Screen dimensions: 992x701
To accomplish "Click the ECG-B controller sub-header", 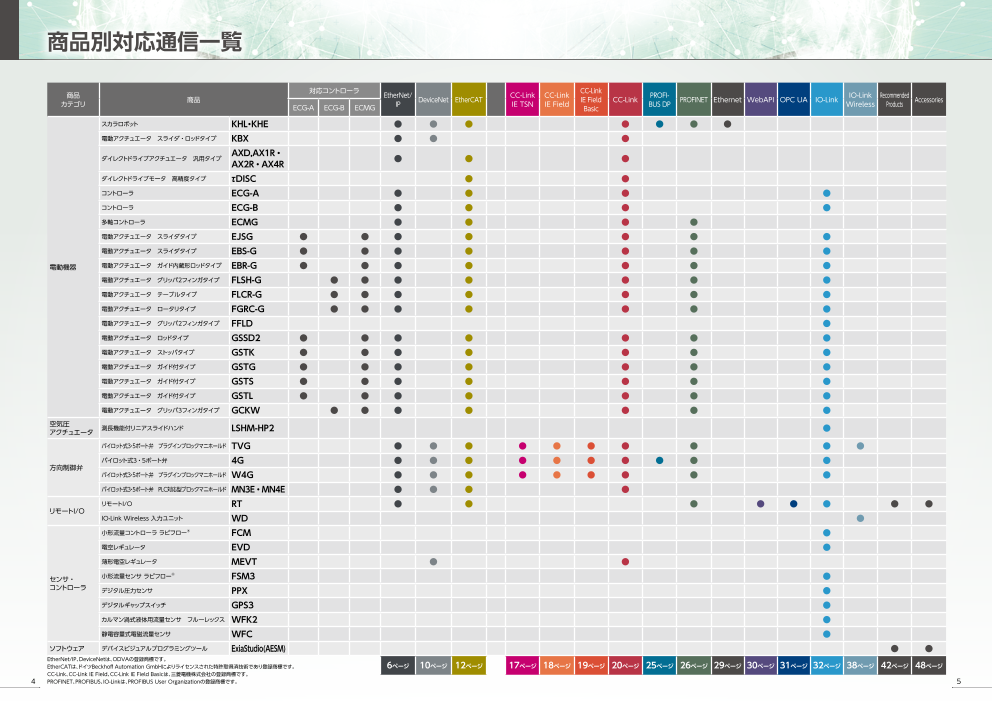I will (334, 107).
